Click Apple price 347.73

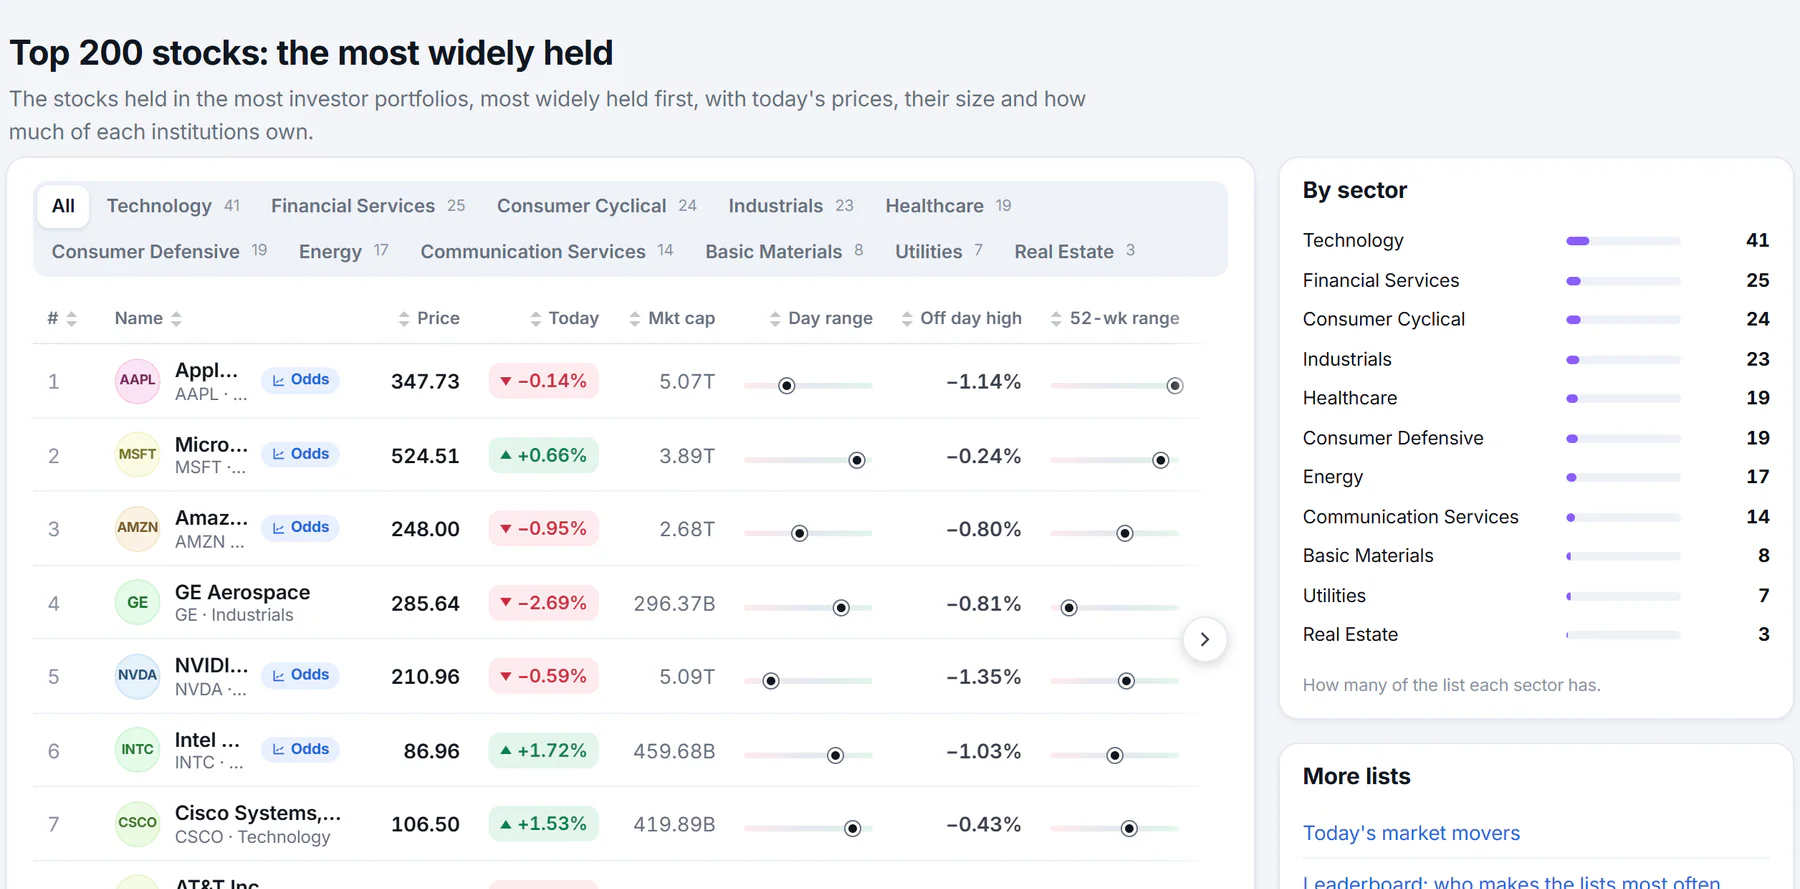point(425,381)
